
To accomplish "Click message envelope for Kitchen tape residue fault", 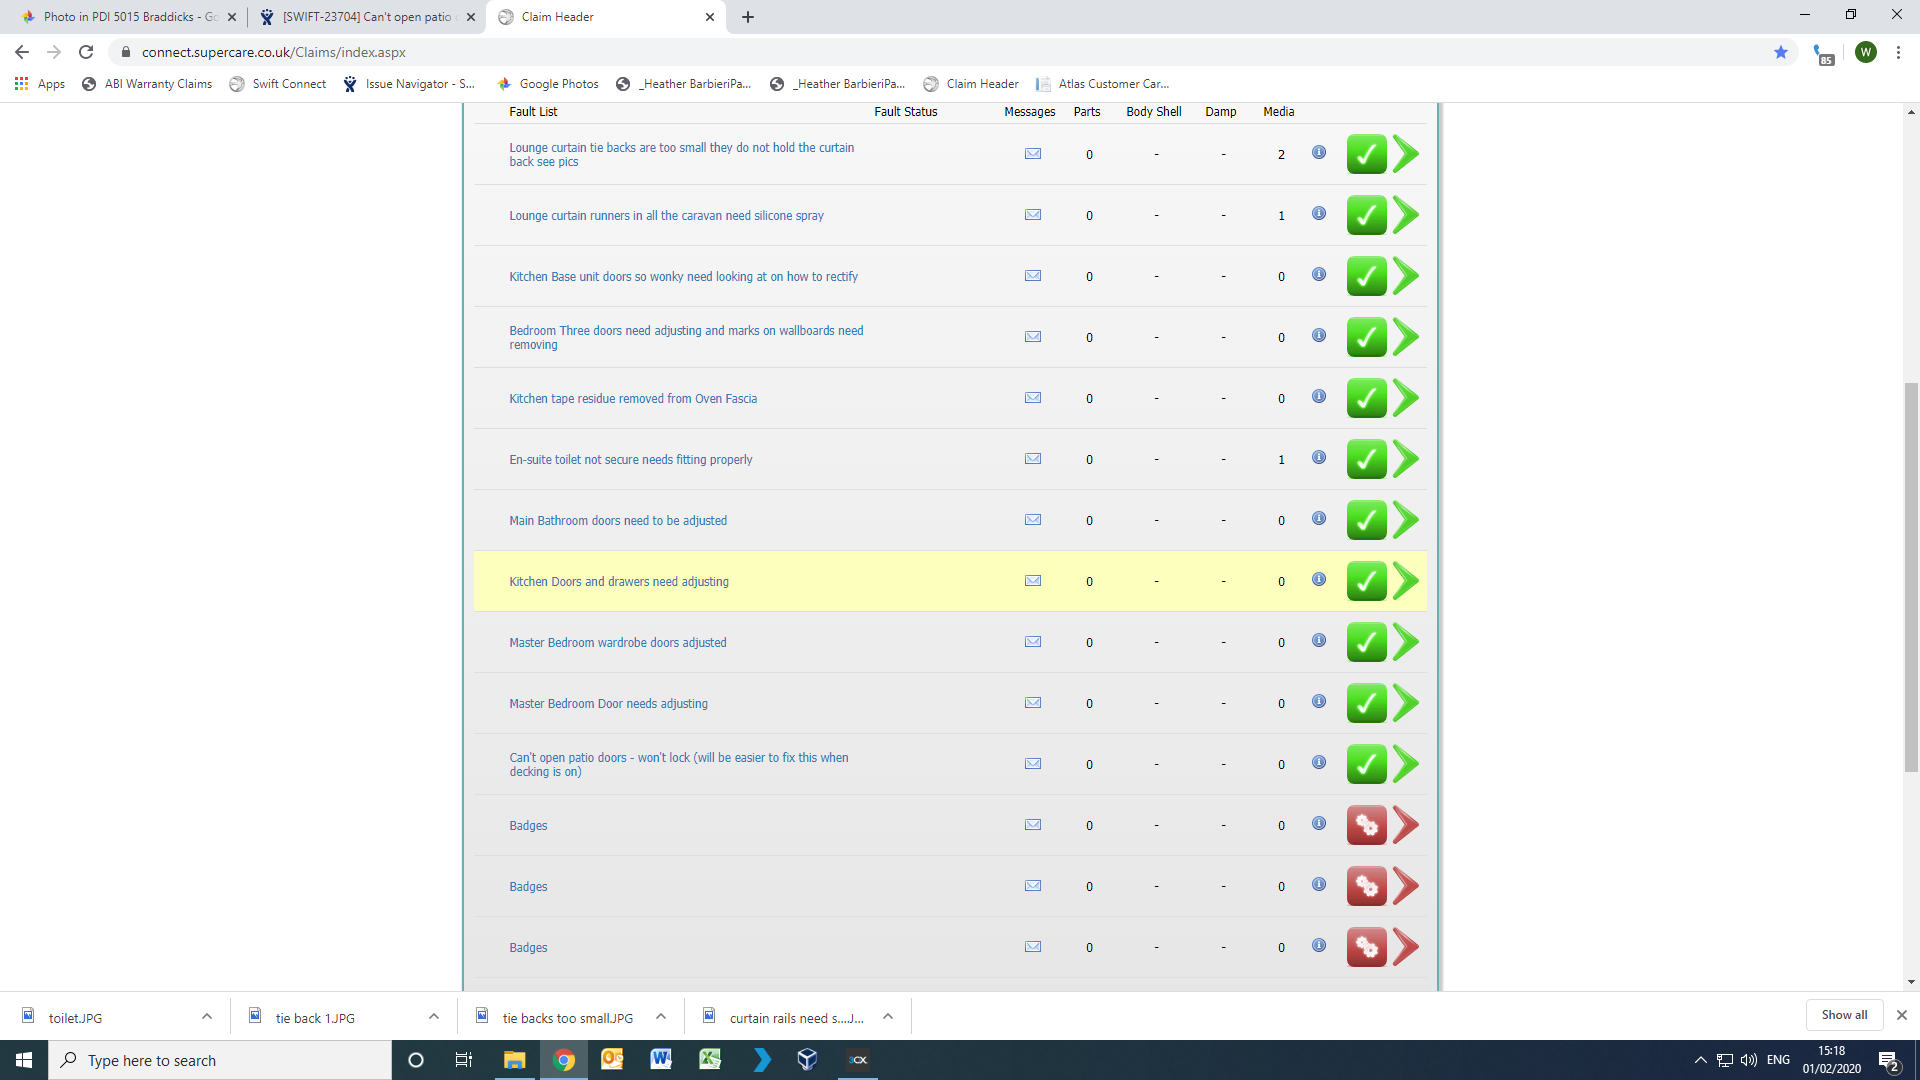I will click(x=1033, y=398).
